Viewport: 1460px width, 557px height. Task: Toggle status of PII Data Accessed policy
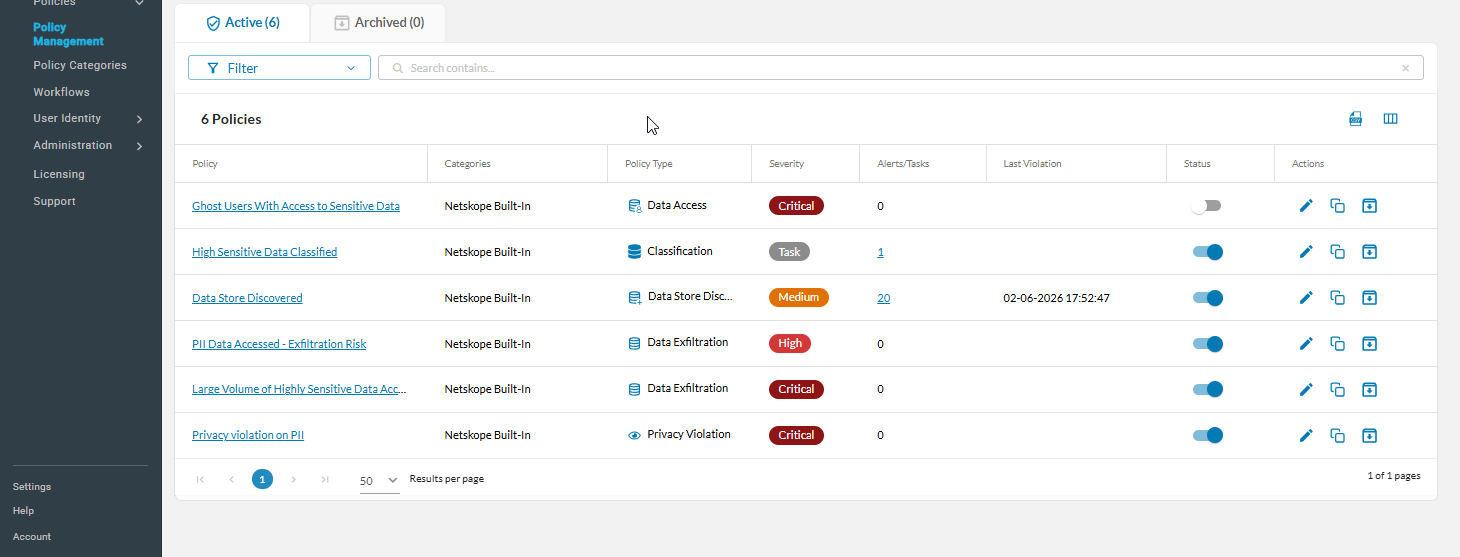tap(1207, 344)
